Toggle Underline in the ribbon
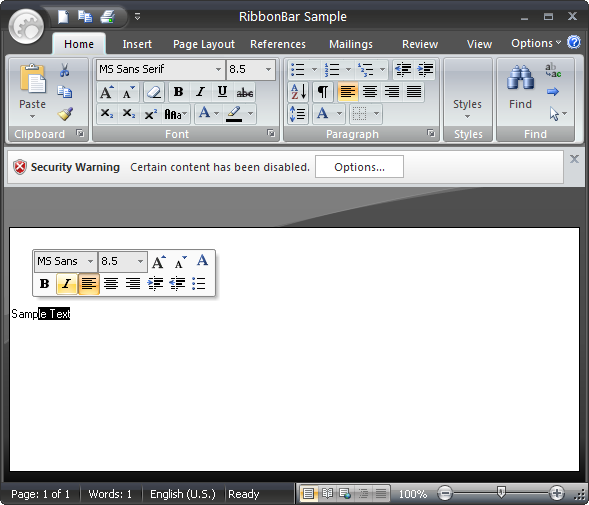 point(222,92)
